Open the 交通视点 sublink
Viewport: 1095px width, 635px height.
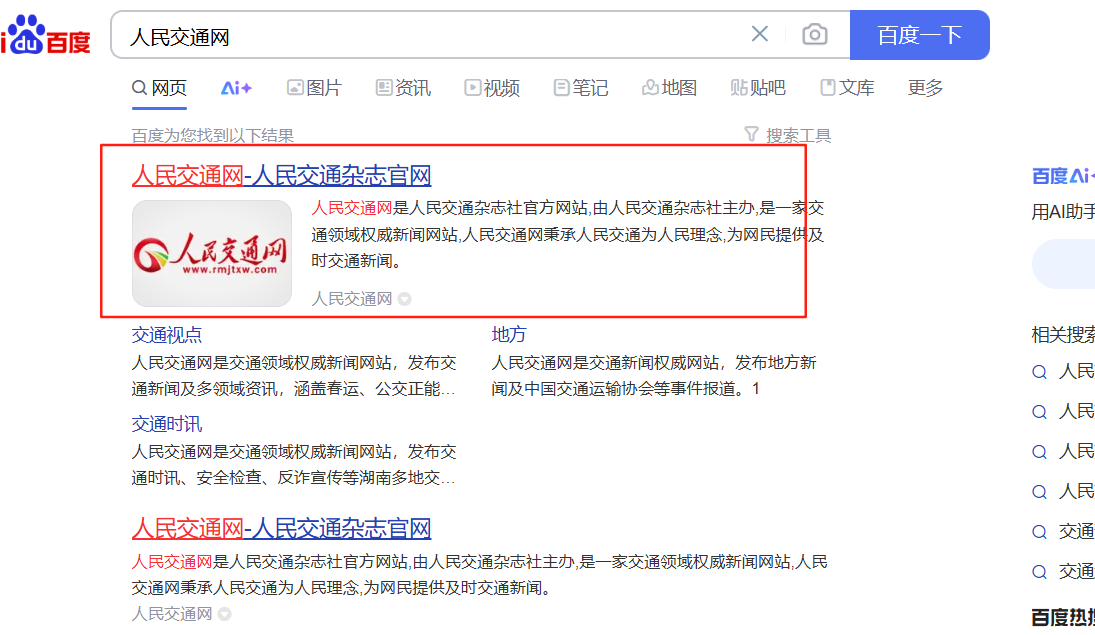pyautogui.click(x=167, y=335)
